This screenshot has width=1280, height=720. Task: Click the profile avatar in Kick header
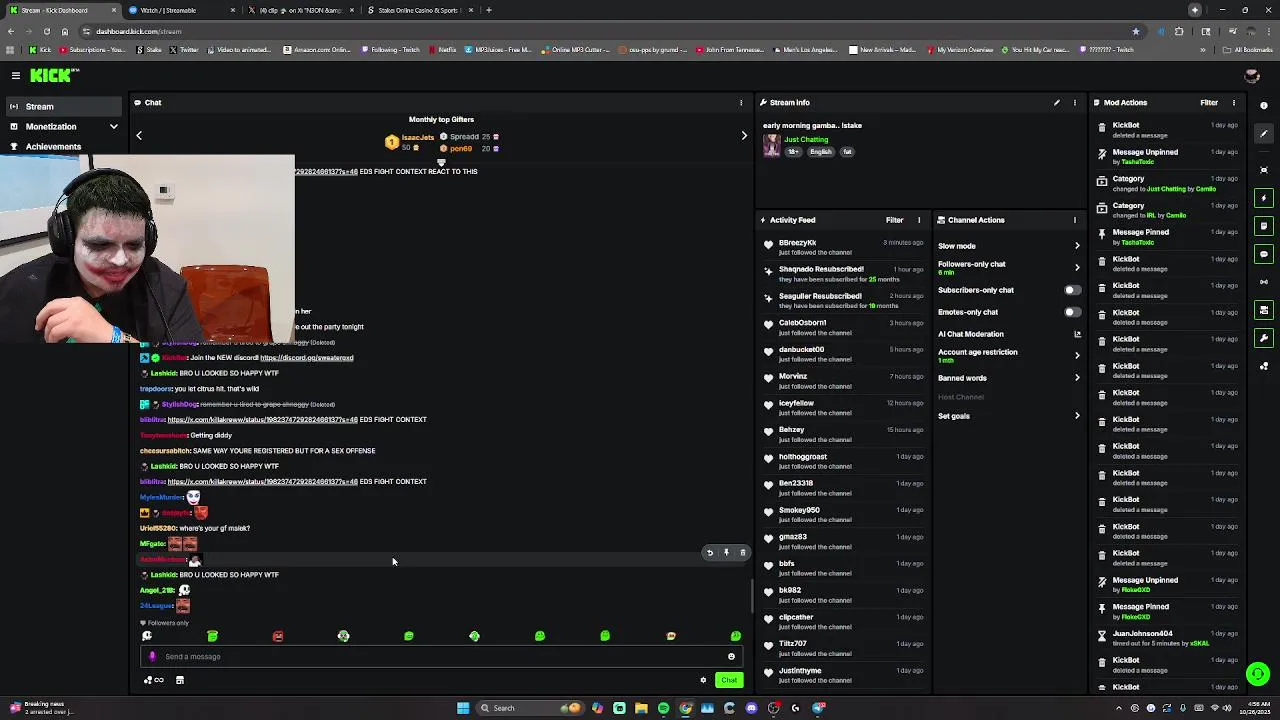[x=1251, y=76]
